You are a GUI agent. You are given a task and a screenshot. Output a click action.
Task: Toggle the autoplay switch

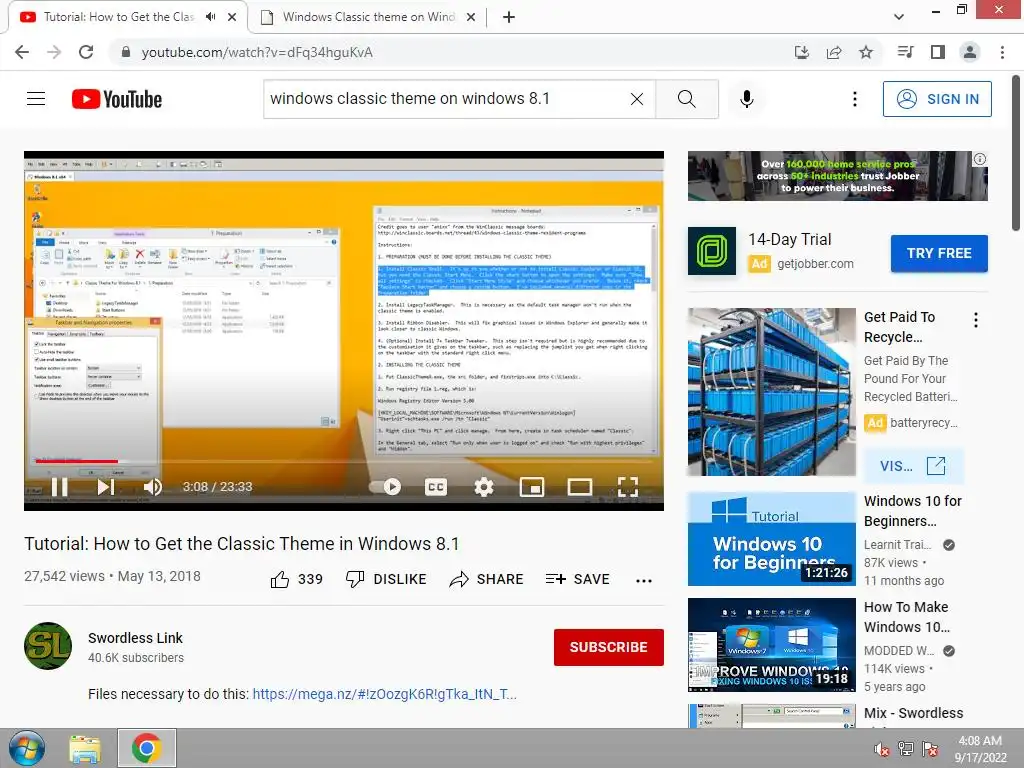click(x=385, y=487)
